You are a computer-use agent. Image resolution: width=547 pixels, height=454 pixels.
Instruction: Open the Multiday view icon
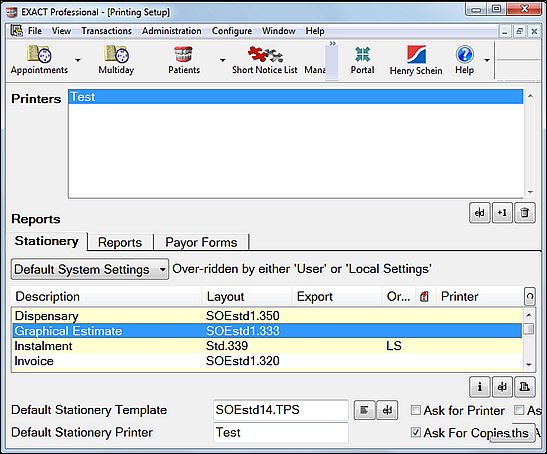click(x=116, y=60)
